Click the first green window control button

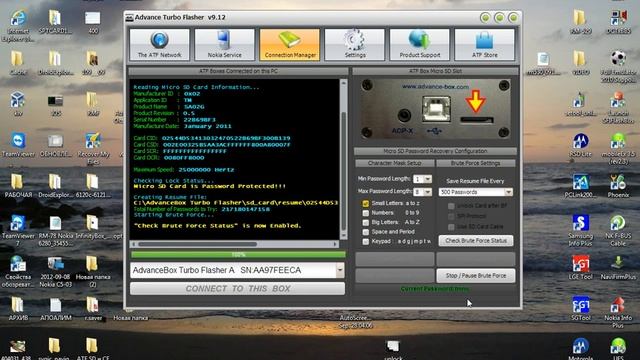point(485,18)
